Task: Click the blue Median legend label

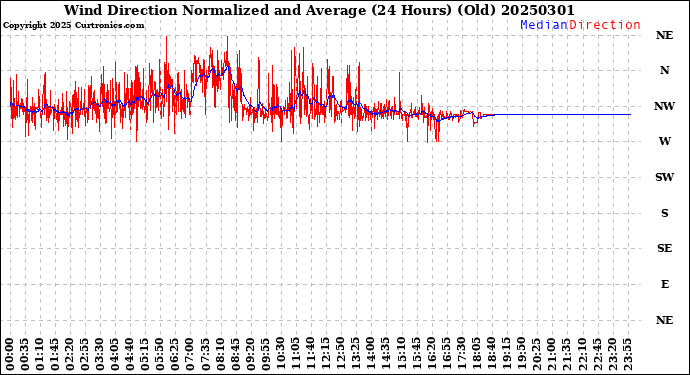Action: (x=544, y=25)
